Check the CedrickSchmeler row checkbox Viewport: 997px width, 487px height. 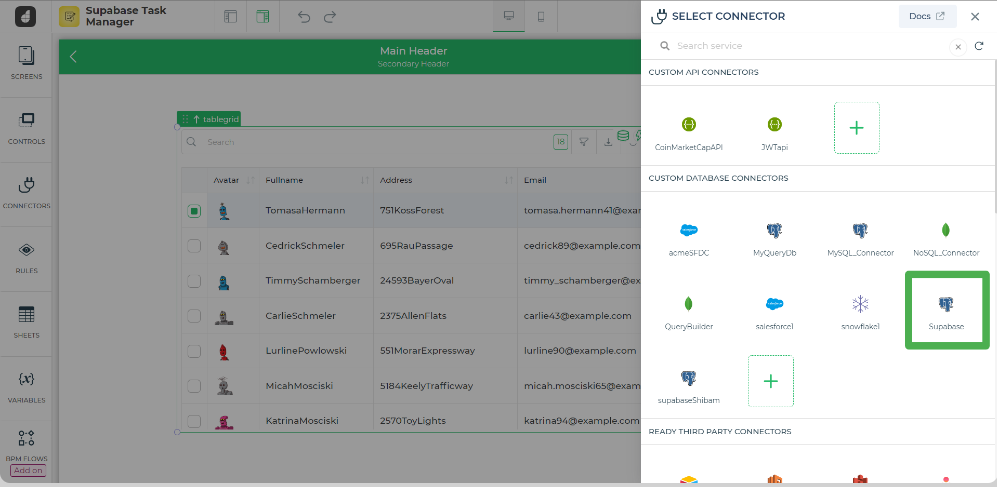tap(194, 246)
